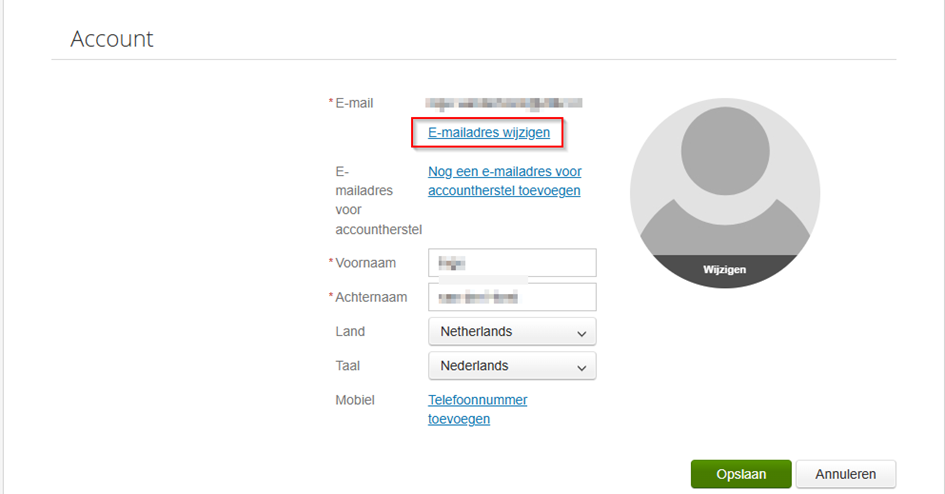The height and width of the screenshot is (494, 945).
Task: Click the Account page heading
Action: [x=112, y=39]
